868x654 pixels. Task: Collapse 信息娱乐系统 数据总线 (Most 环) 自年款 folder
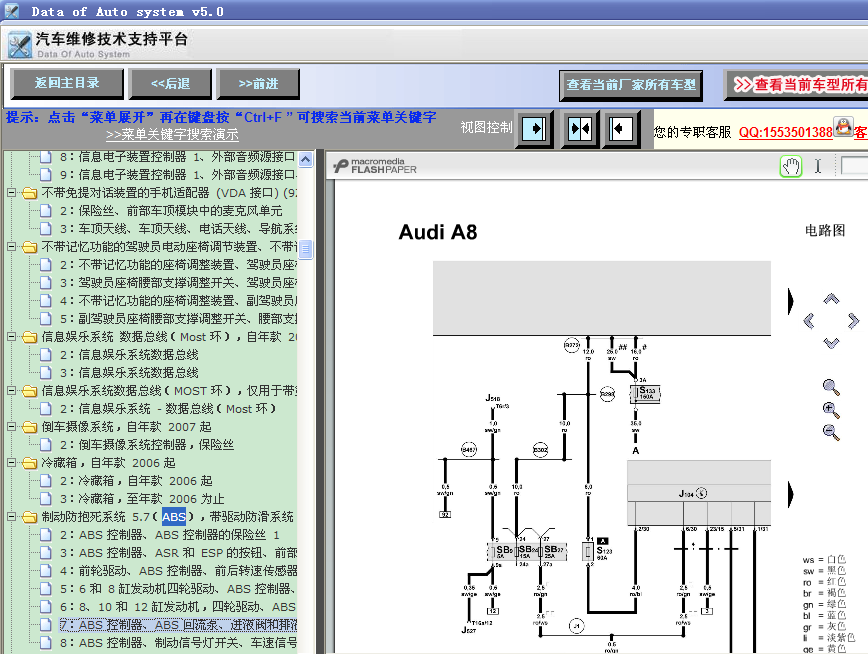11,336
